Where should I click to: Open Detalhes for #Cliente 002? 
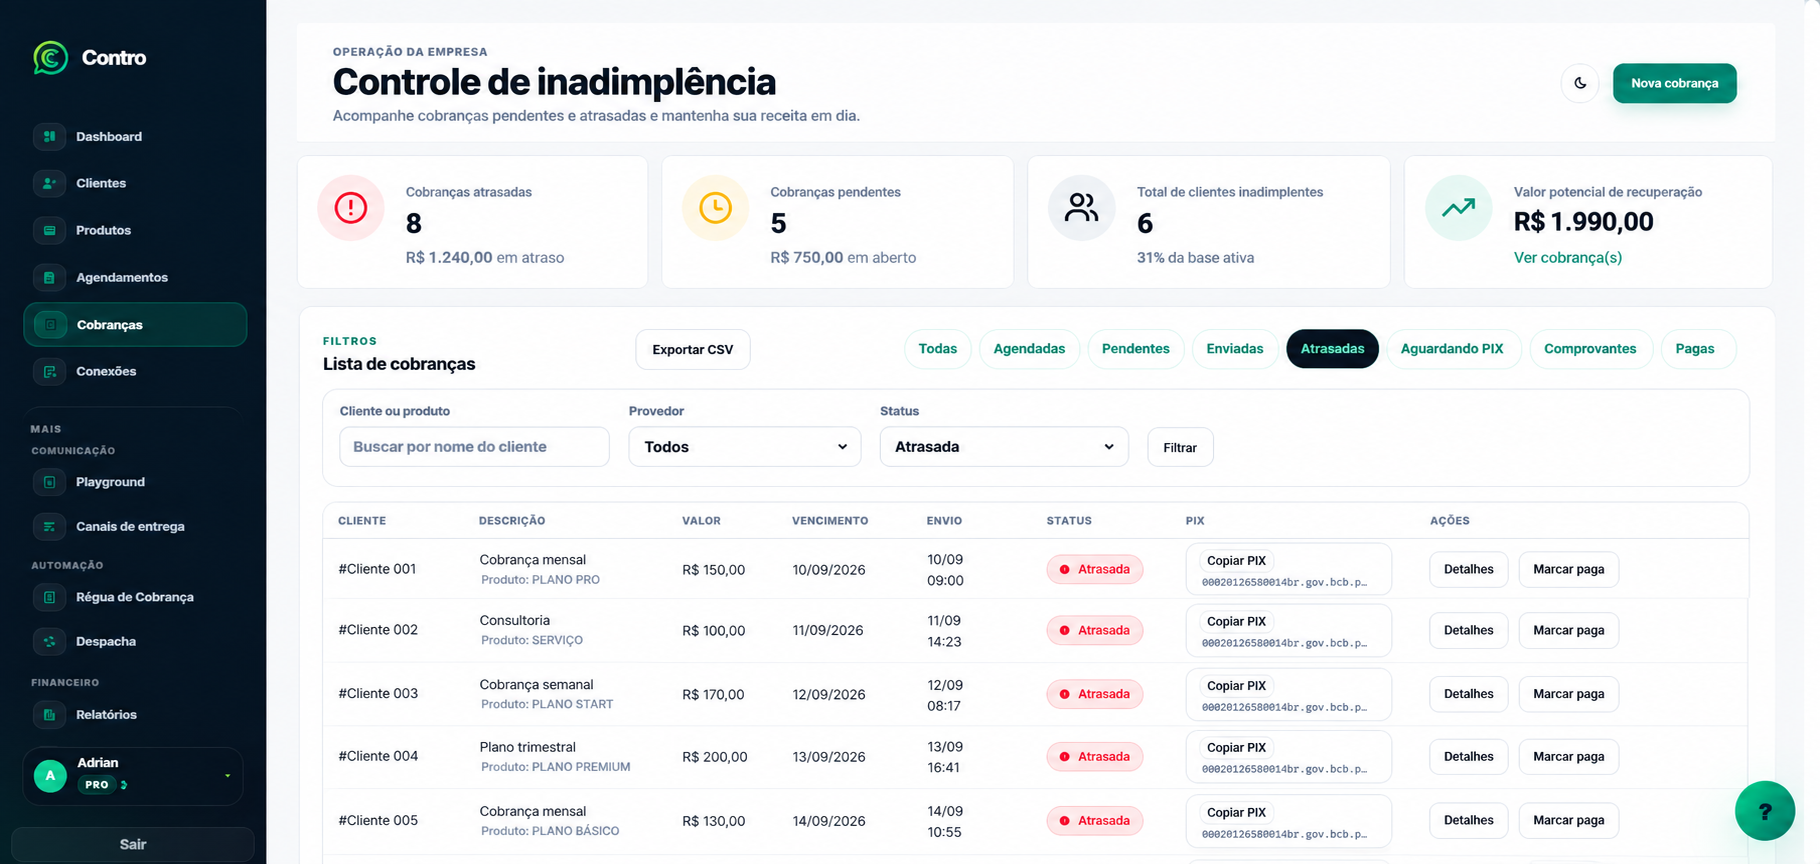click(x=1469, y=630)
